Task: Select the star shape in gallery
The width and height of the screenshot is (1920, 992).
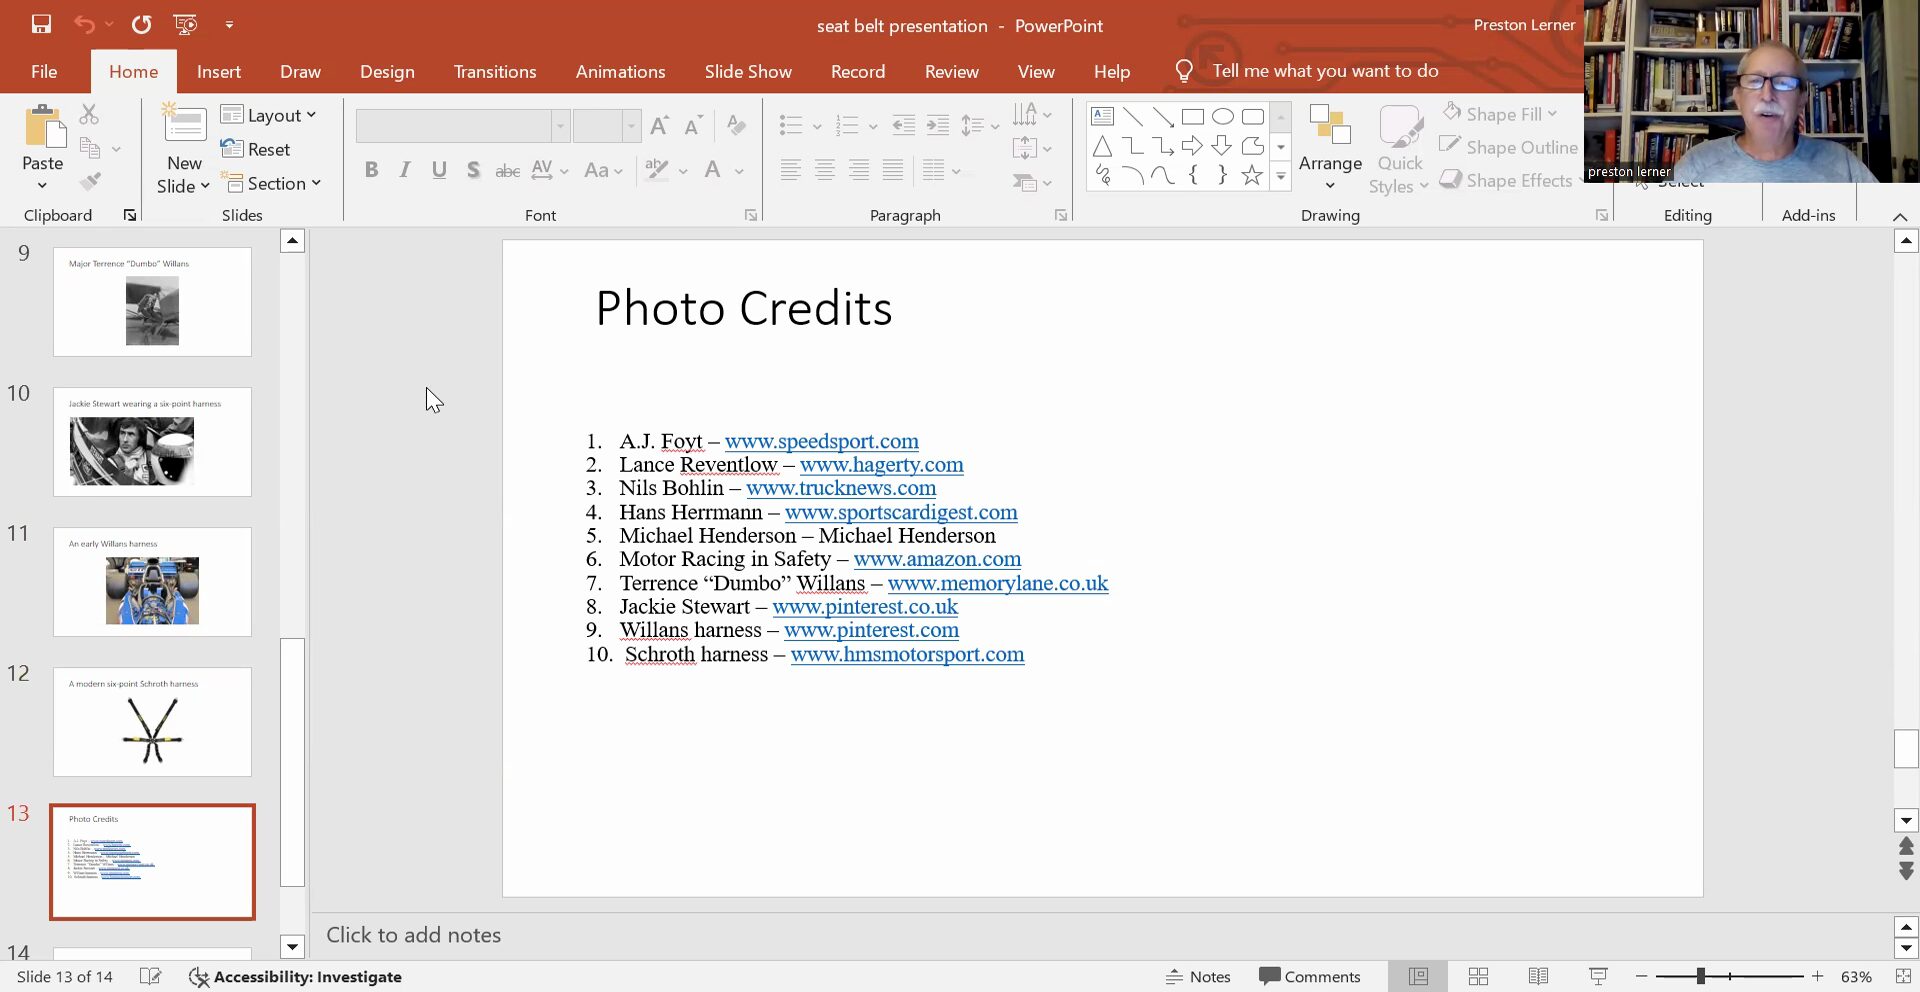Action: pos(1251,176)
